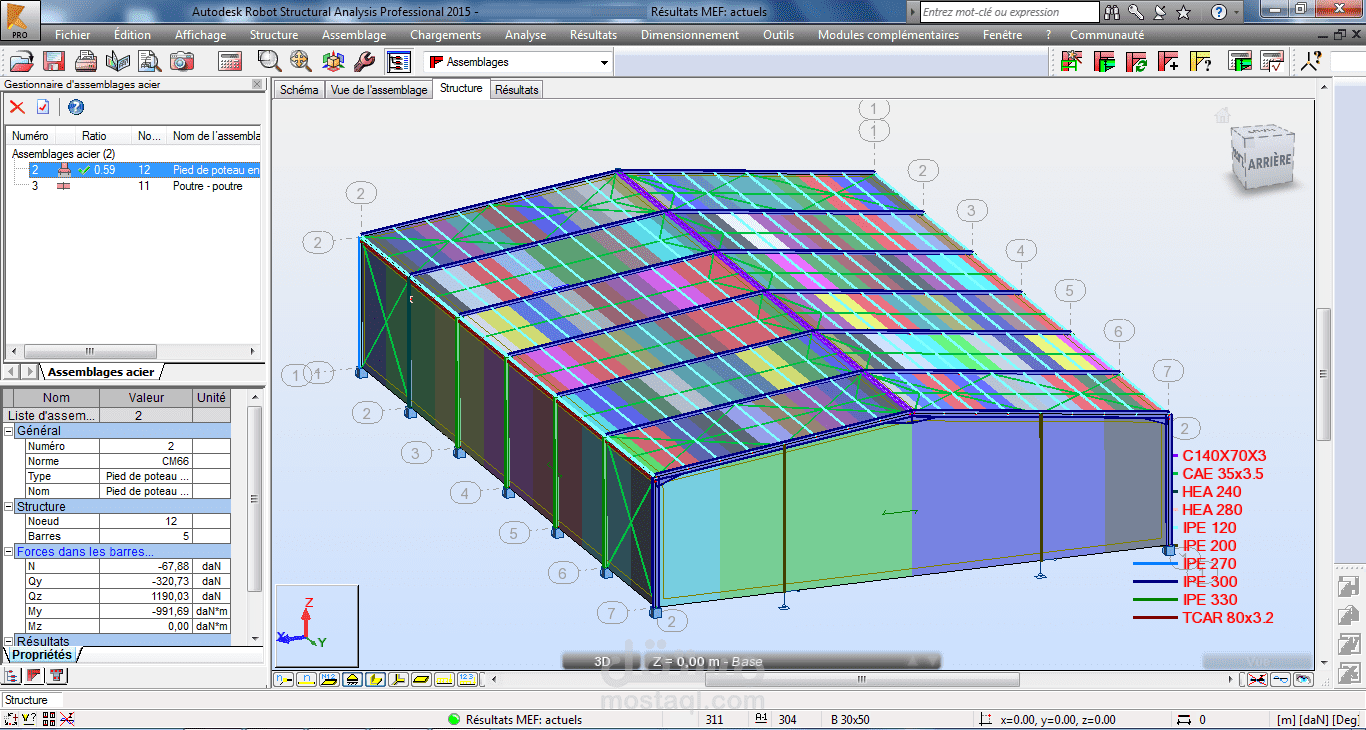This screenshot has width=1366, height=730.
Task: Open print preview with the magnifier page icon
Action: pyautogui.click(x=150, y=62)
